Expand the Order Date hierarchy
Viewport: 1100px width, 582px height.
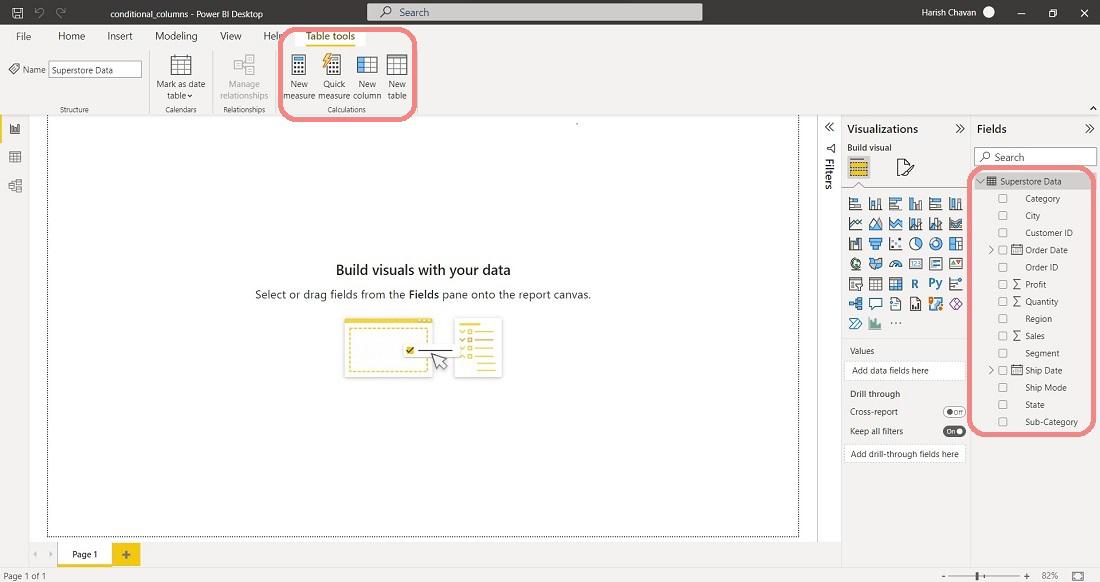(x=991, y=250)
